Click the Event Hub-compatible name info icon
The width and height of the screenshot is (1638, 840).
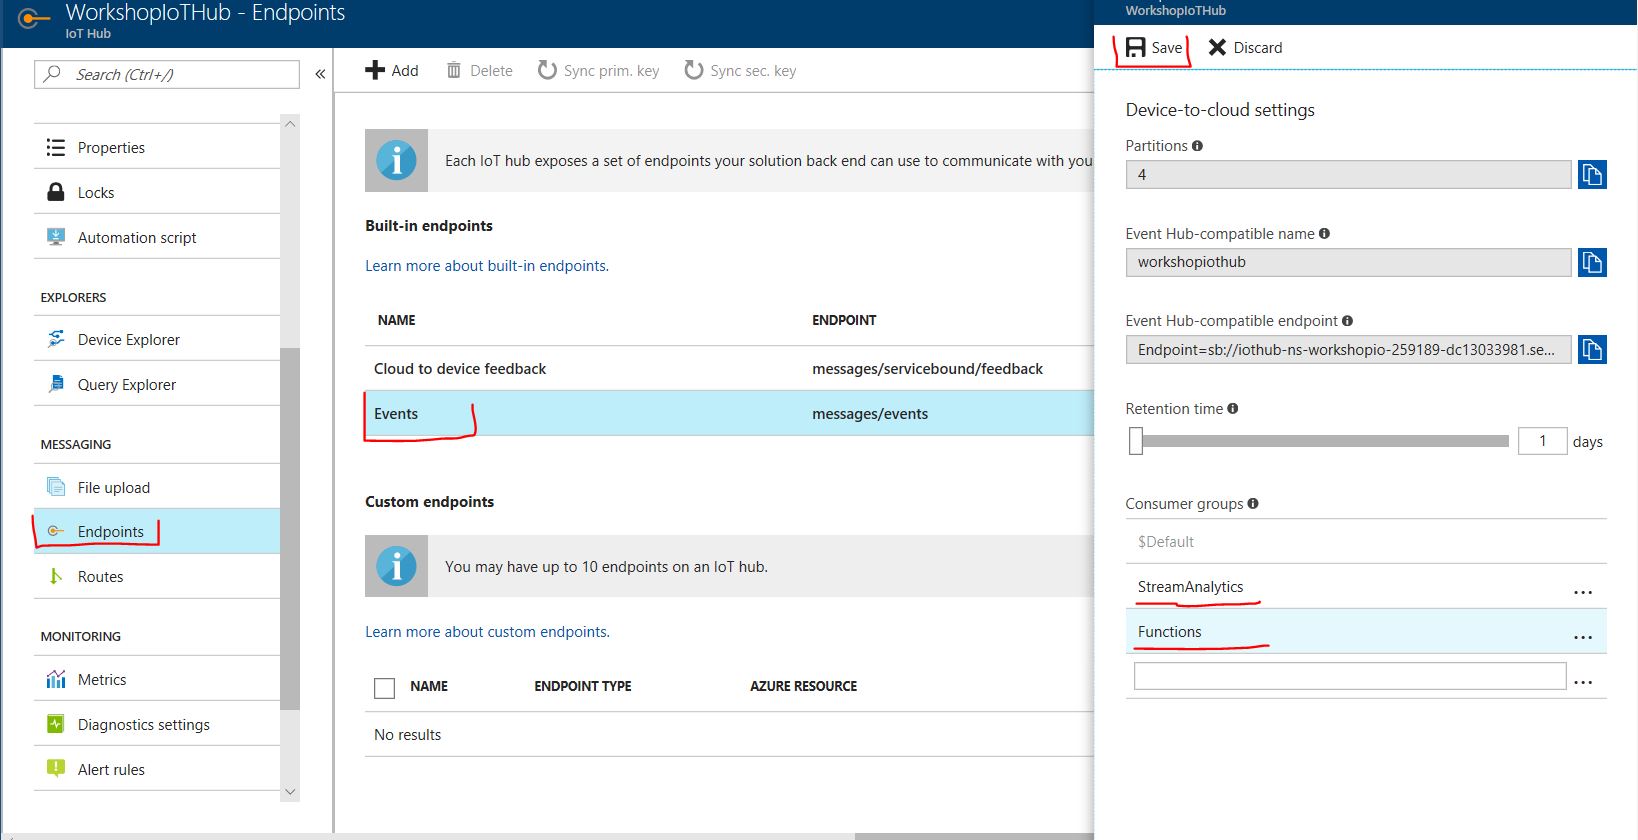[1324, 234]
